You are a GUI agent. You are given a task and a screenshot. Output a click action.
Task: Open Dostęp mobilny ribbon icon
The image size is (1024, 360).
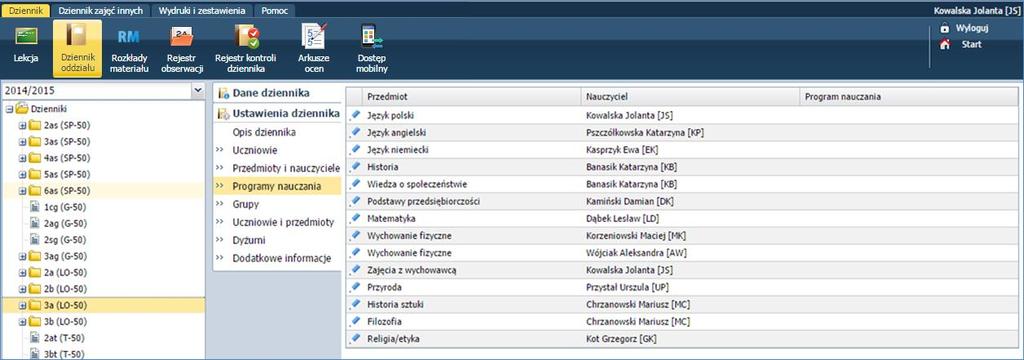[x=372, y=37]
